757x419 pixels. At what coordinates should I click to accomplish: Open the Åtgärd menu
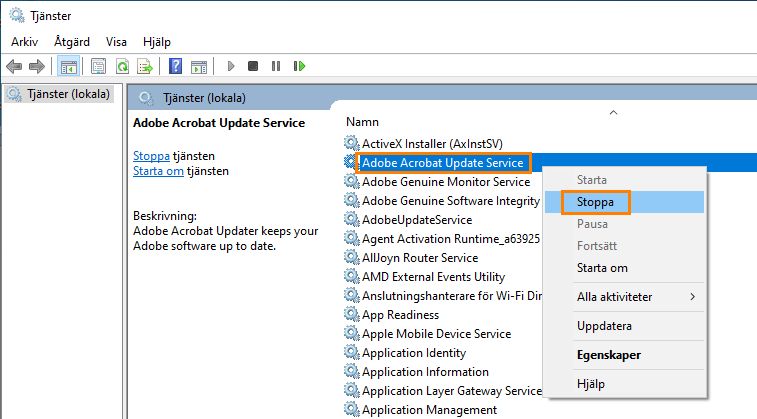click(x=71, y=41)
